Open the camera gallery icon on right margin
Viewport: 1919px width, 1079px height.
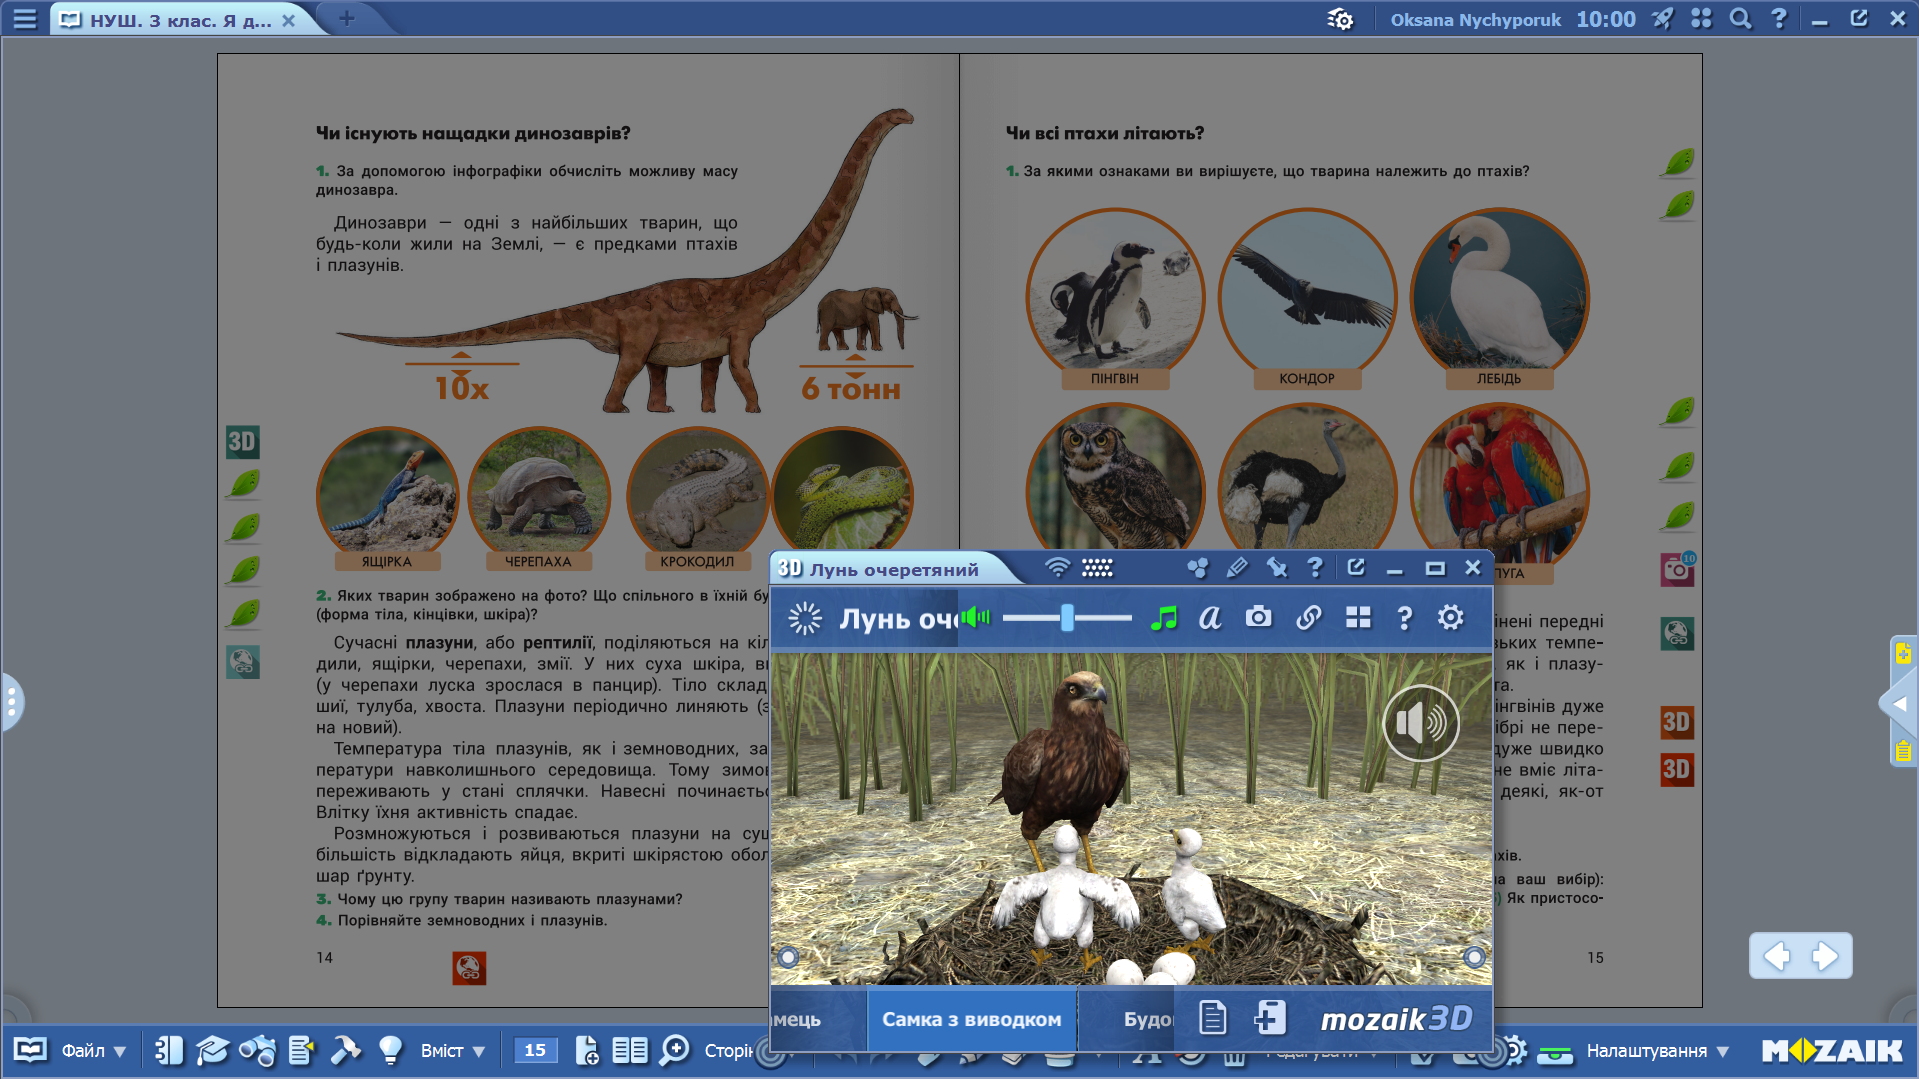[x=1677, y=569]
